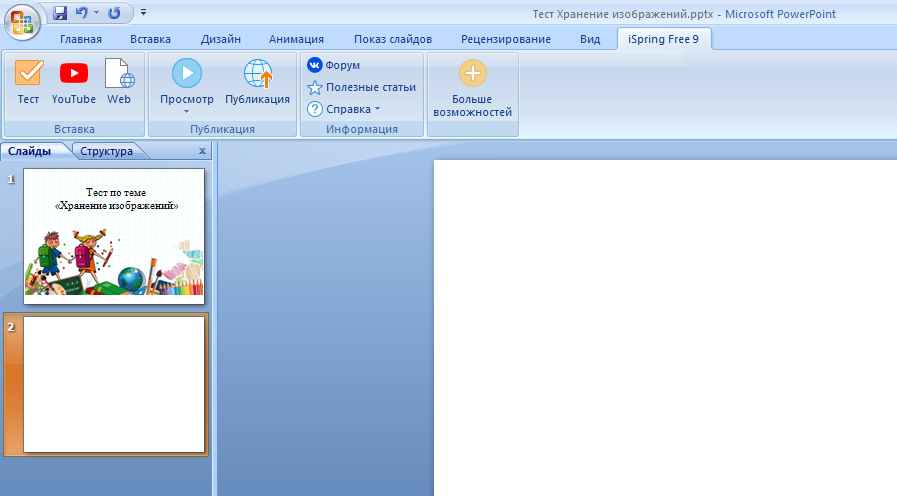Switch to the Вид ribbon tab
897x496 pixels.
pyautogui.click(x=590, y=39)
